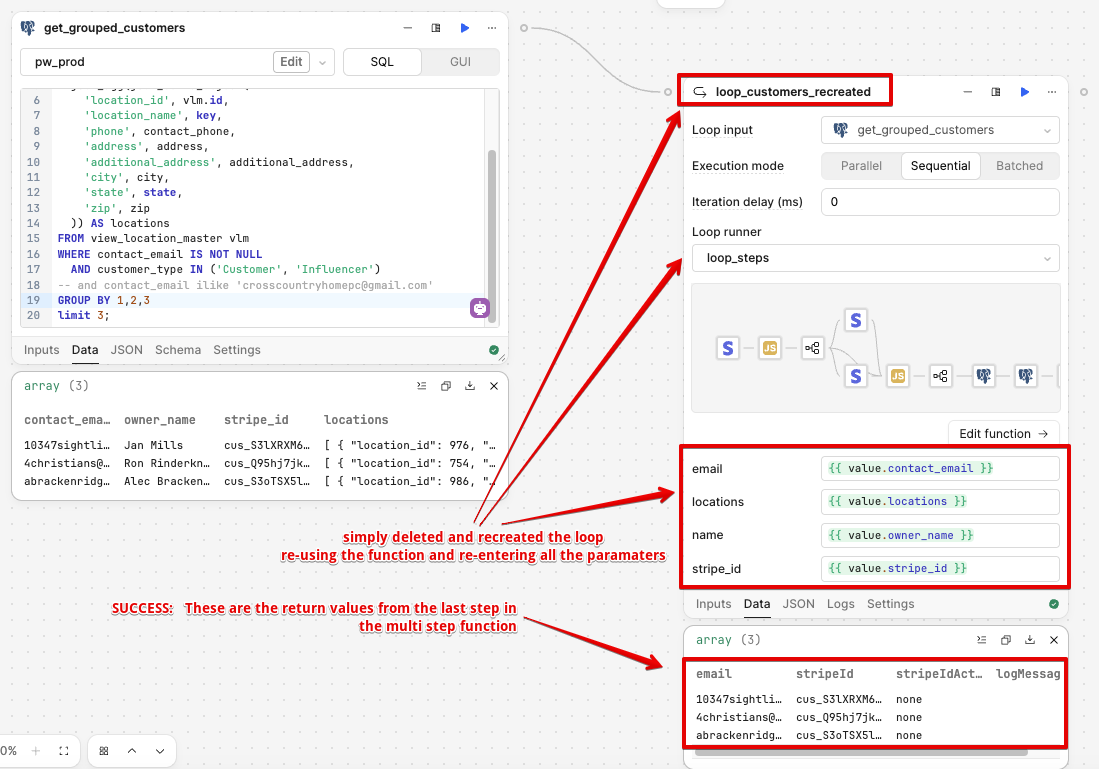Open more options for get_grouped_customers block
The width and height of the screenshot is (1099, 769).
pos(492,28)
